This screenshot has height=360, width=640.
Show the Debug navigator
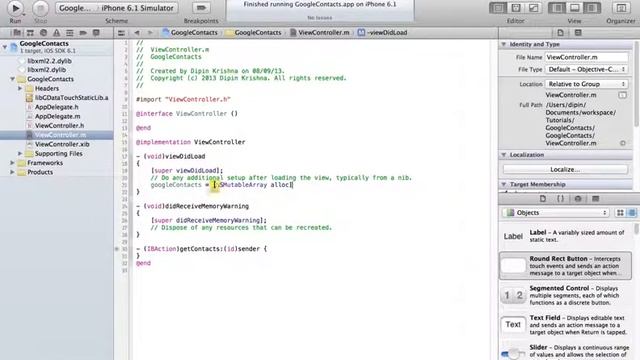tap(70, 33)
